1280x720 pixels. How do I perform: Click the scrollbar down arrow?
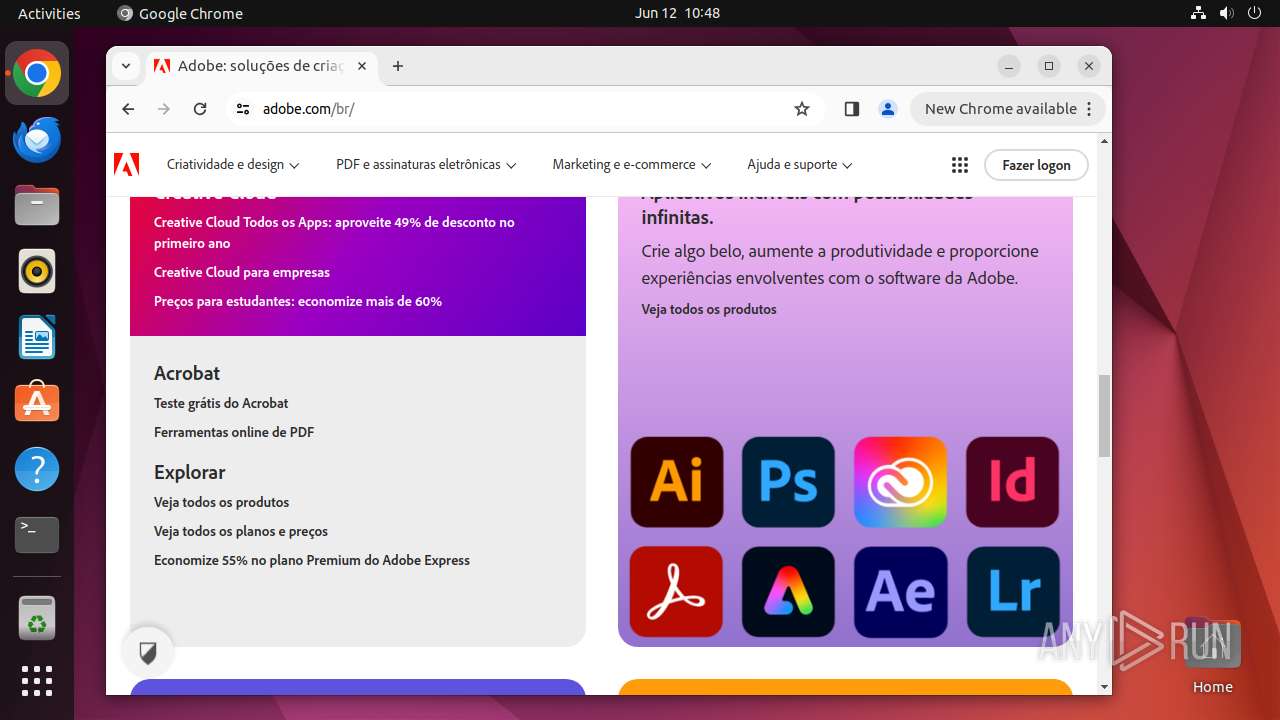click(1104, 687)
